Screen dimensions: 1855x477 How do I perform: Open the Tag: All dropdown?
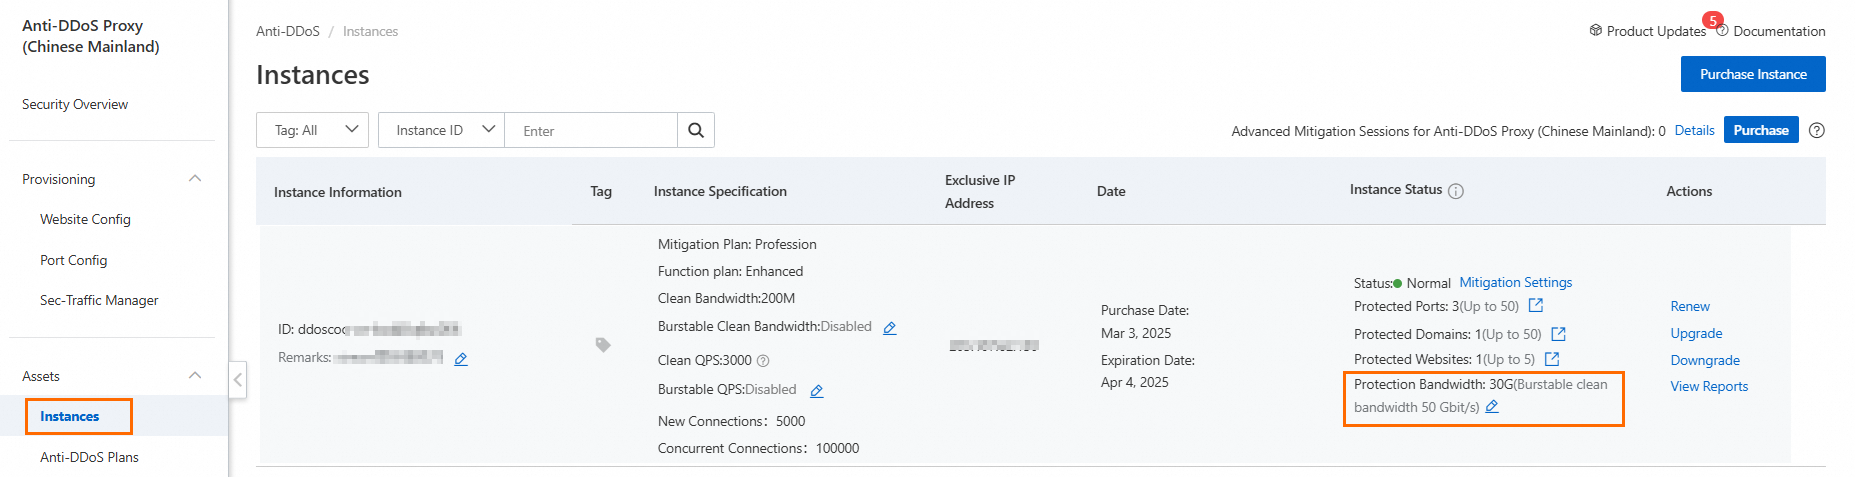pyautogui.click(x=312, y=130)
